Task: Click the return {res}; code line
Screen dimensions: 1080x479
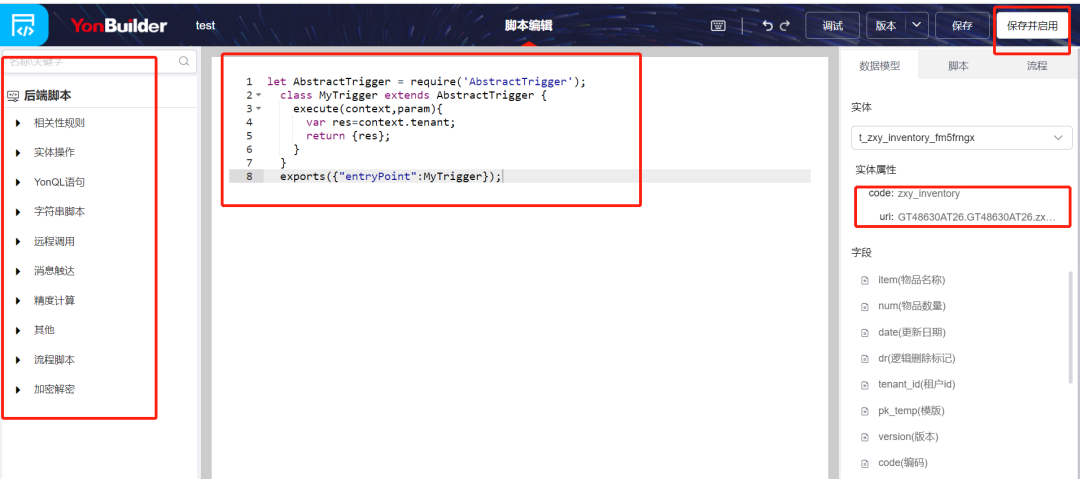Action: 348,136
